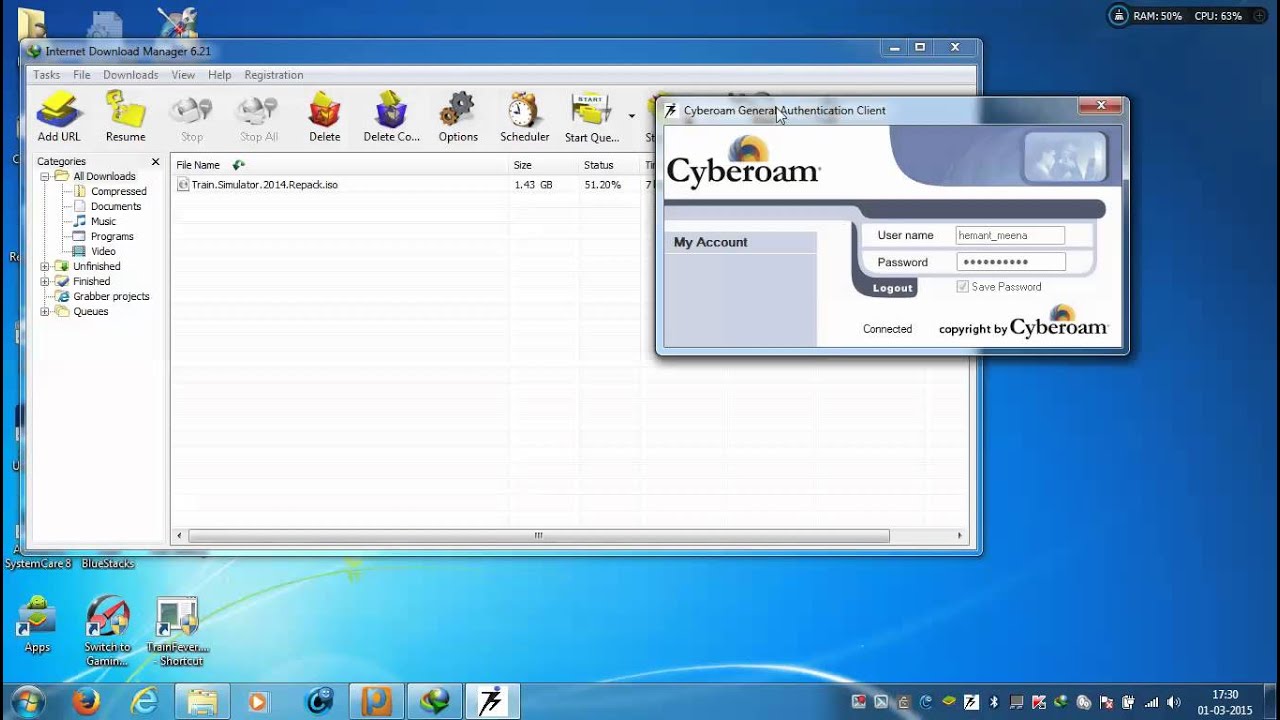This screenshot has height=720, width=1280.
Task: Open the Windows Start button
Action: 27,702
